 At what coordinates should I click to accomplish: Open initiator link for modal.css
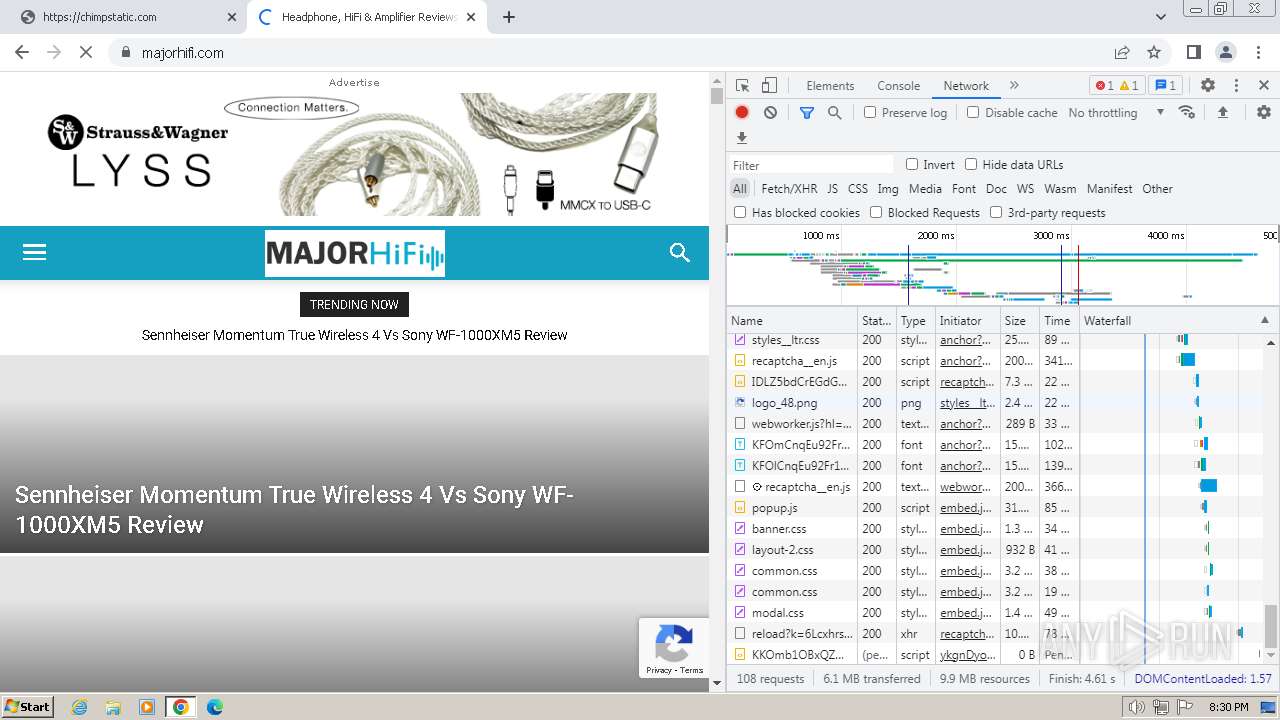(x=965, y=613)
